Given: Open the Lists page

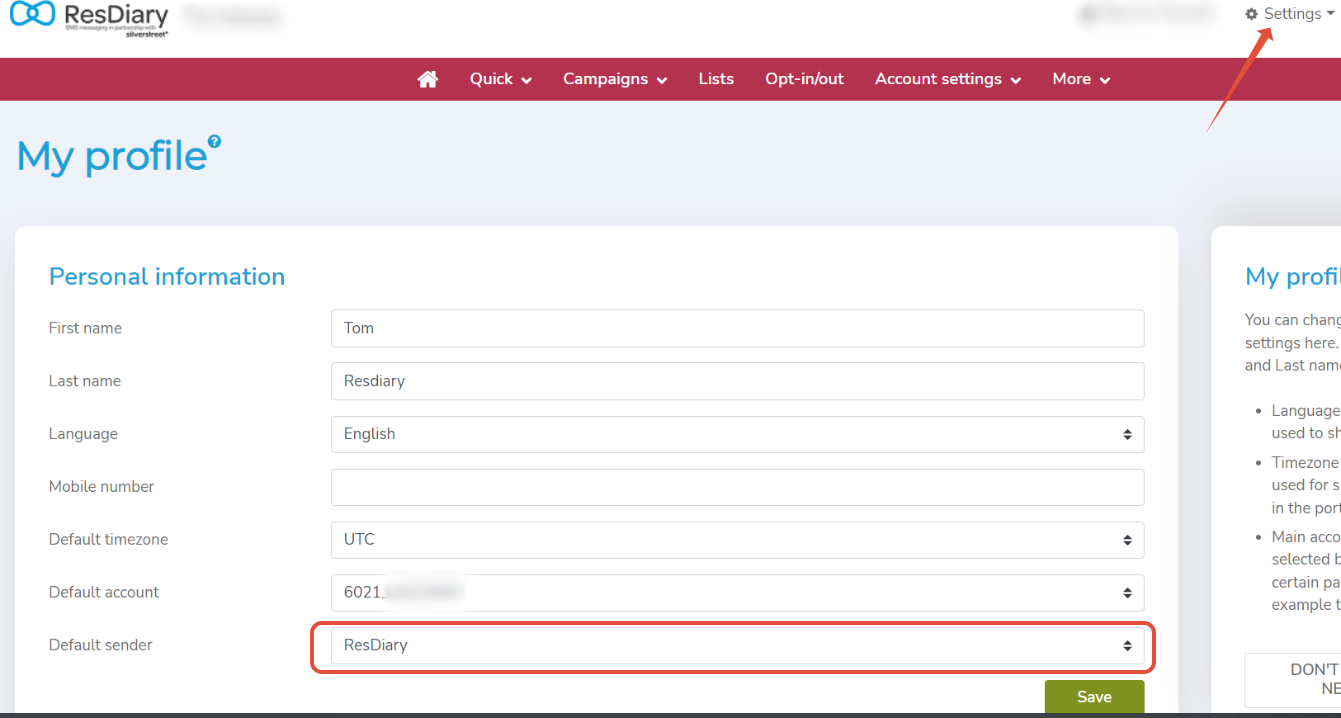Looking at the screenshot, I should (x=716, y=79).
